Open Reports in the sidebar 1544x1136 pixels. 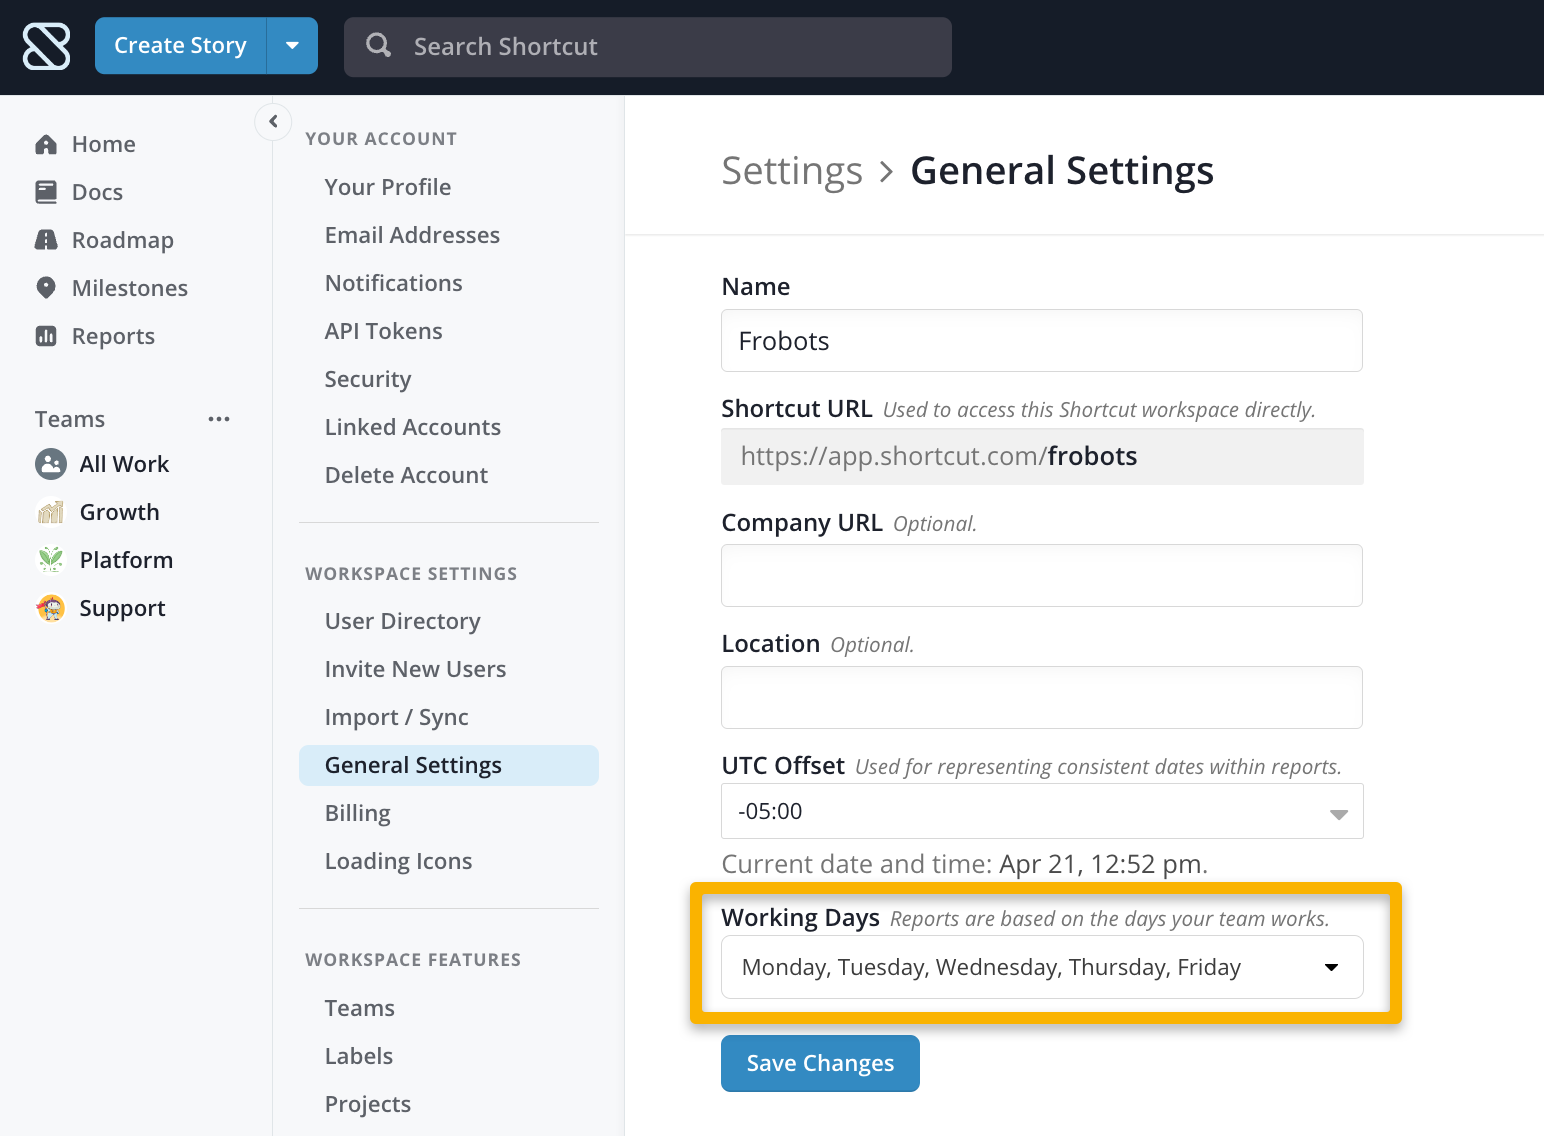coord(113,336)
